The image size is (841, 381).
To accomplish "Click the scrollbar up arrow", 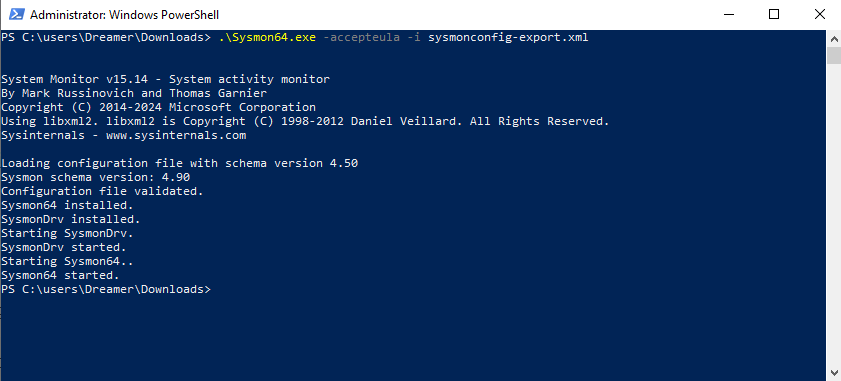I will 834,39.
